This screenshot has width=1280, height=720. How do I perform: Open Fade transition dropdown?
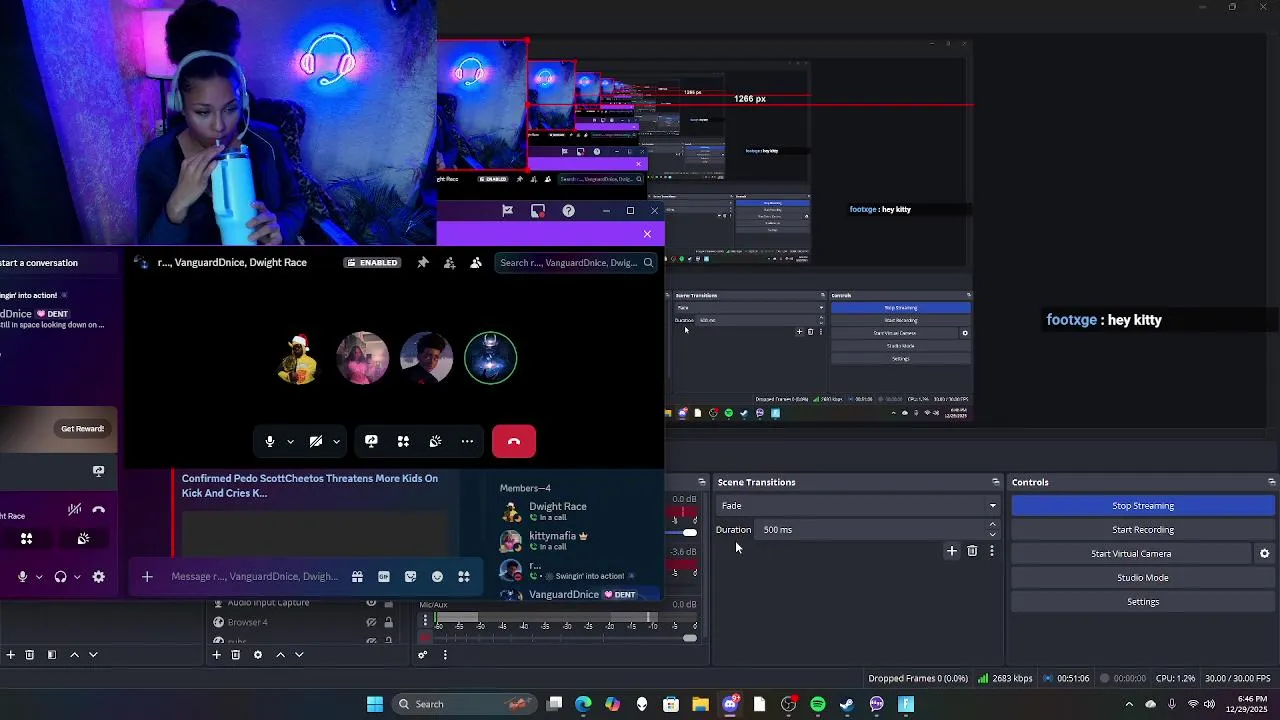click(x=858, y=506)
